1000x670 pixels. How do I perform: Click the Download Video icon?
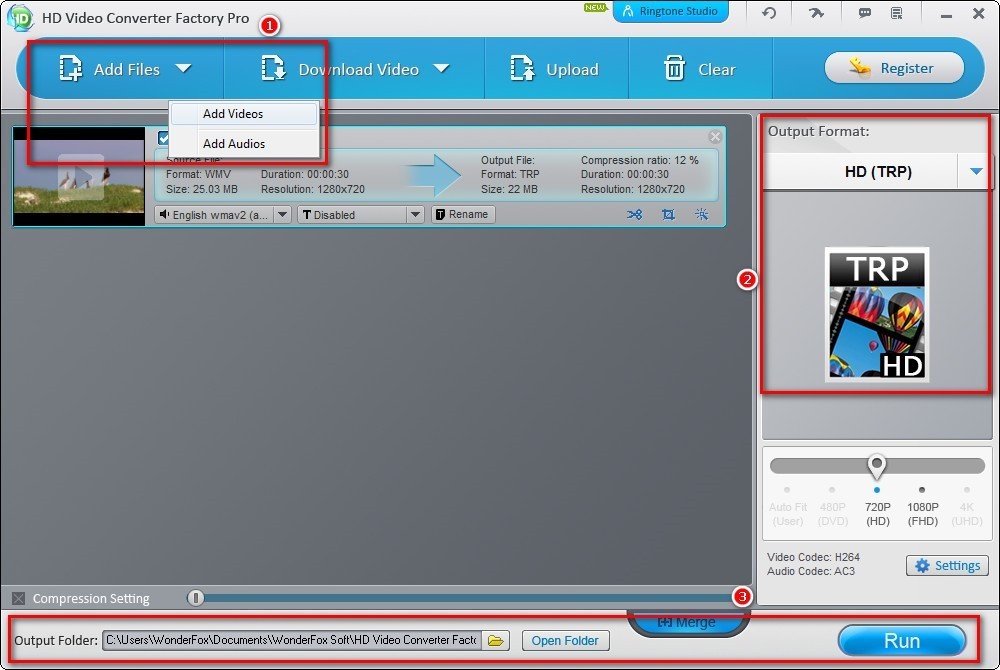pyautogui.click(x=273, y=68)
